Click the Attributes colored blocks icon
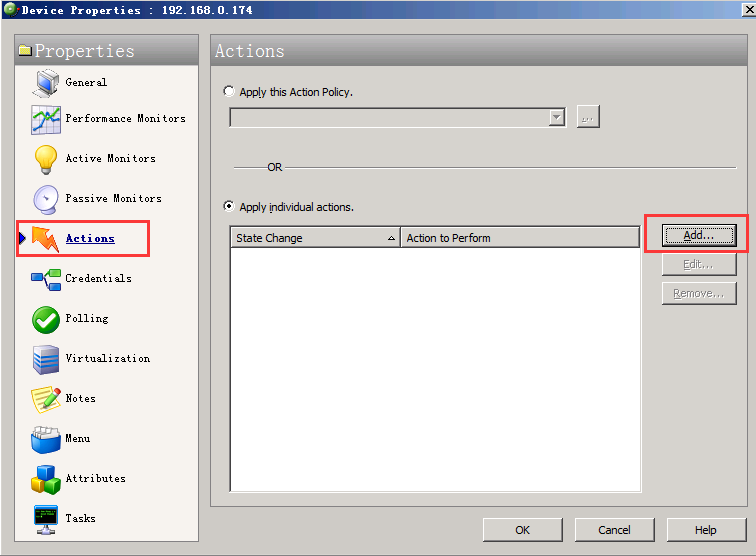756x556 pixels. pyautogui.click(x=46, y=479)
